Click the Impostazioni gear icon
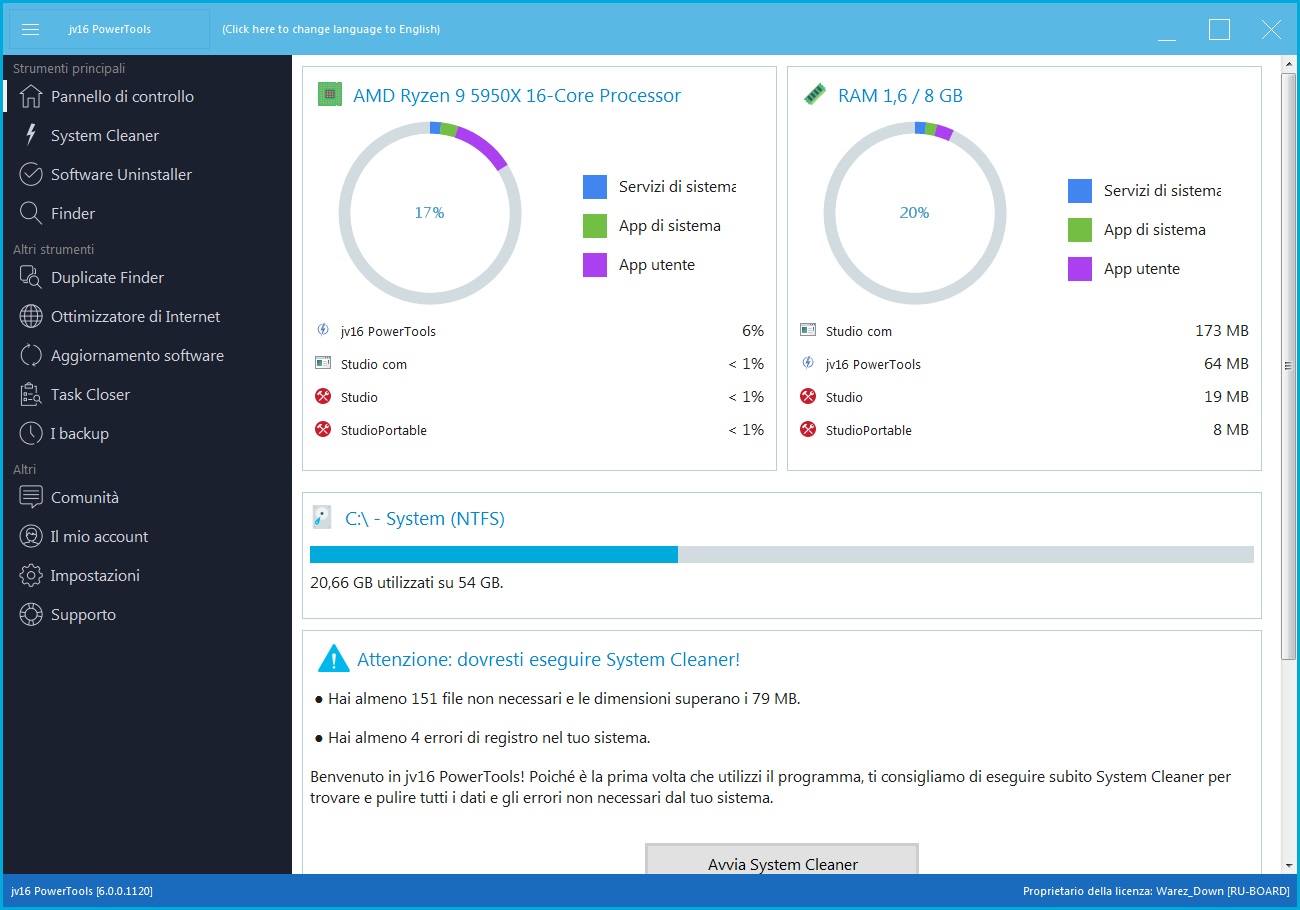Image resolution: width=1300 pixels, height=910 pixels. pos(31,575)
